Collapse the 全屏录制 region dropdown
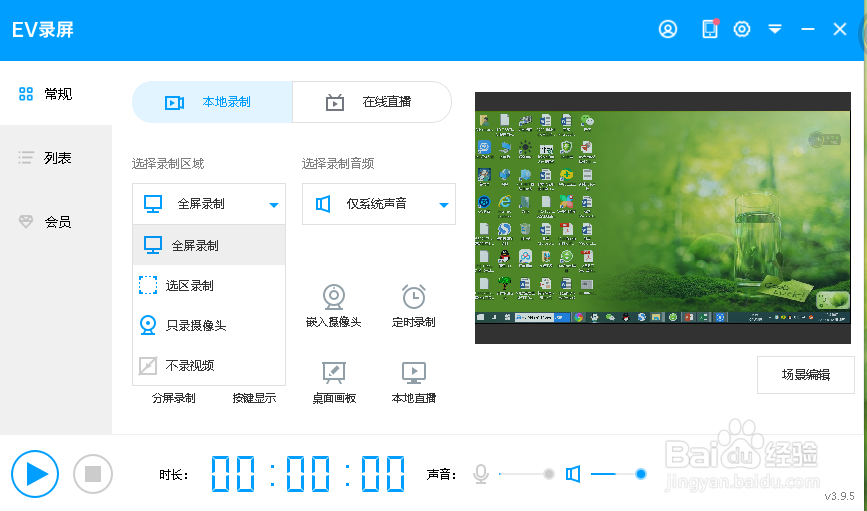This screenshot has height=511, width=867. [x=209, y=204]
